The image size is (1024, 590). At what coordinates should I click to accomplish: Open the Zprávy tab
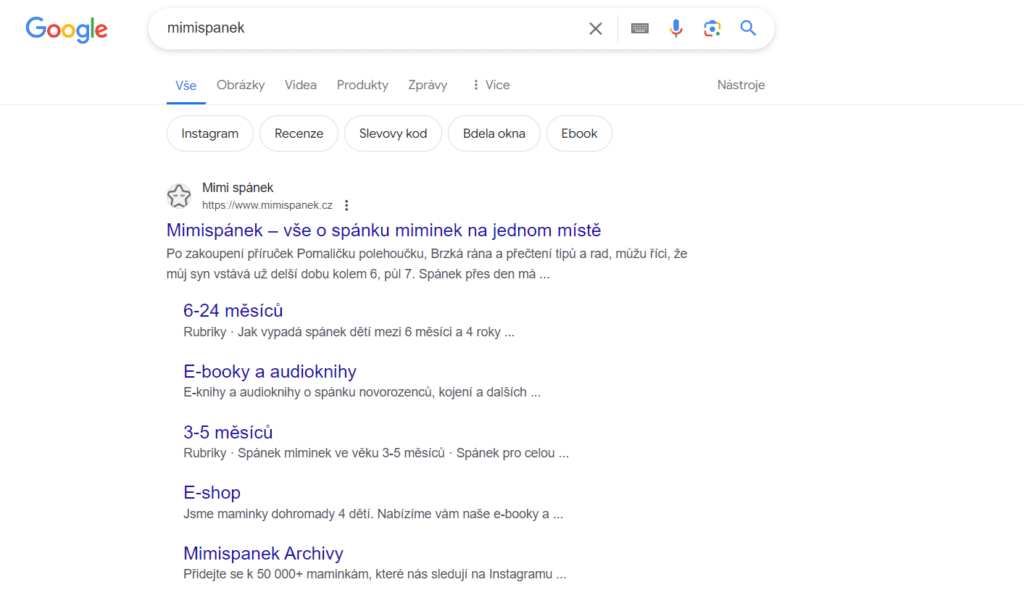428,85
